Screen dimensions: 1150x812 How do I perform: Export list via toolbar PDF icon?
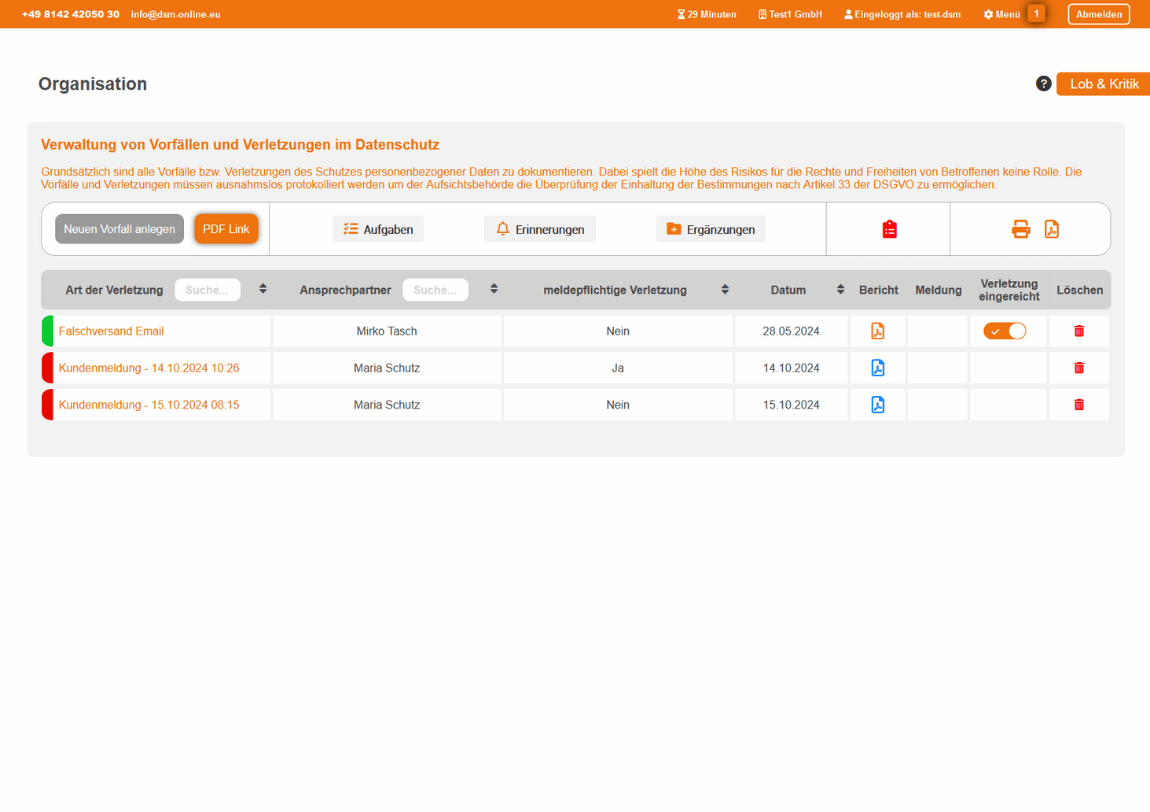coord(1052,229)
